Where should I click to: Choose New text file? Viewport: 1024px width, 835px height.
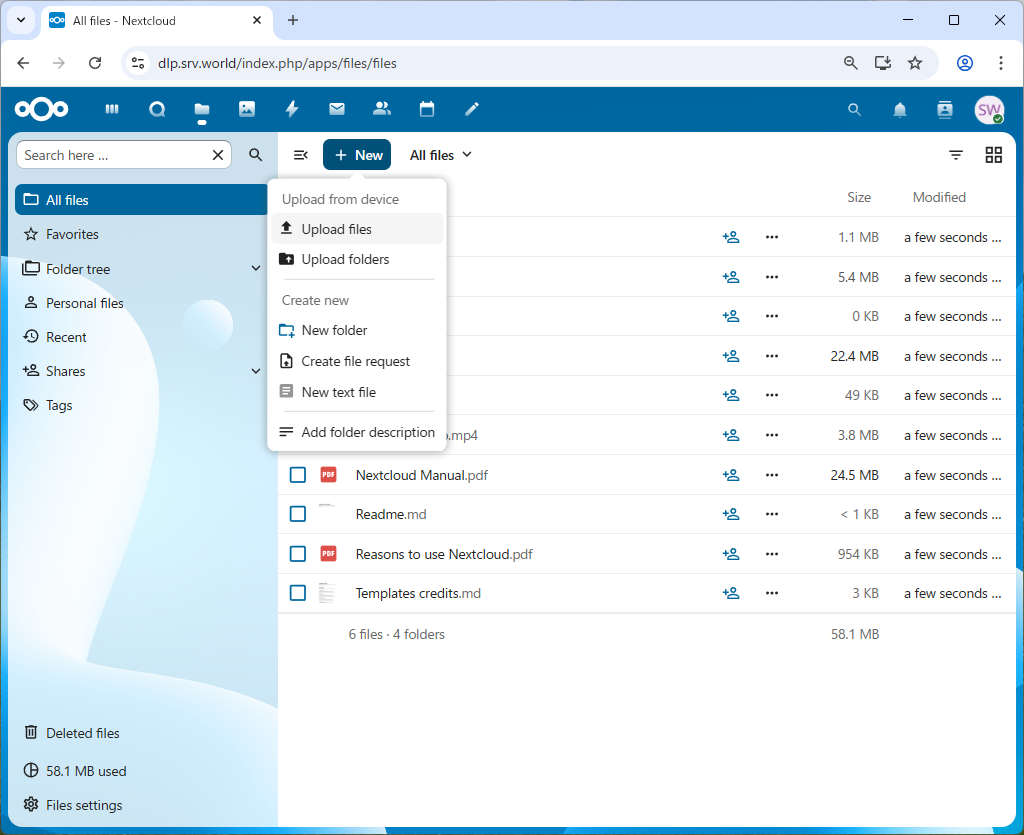[357, 392]
